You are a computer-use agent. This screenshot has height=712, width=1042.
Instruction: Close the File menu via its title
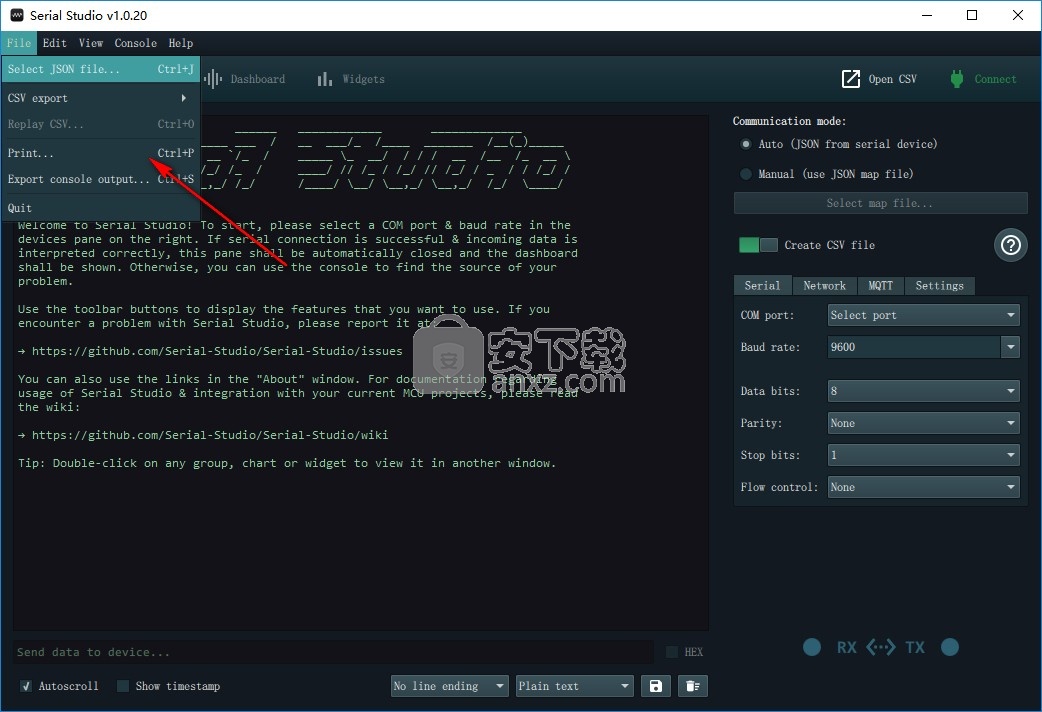click(19, 43)
